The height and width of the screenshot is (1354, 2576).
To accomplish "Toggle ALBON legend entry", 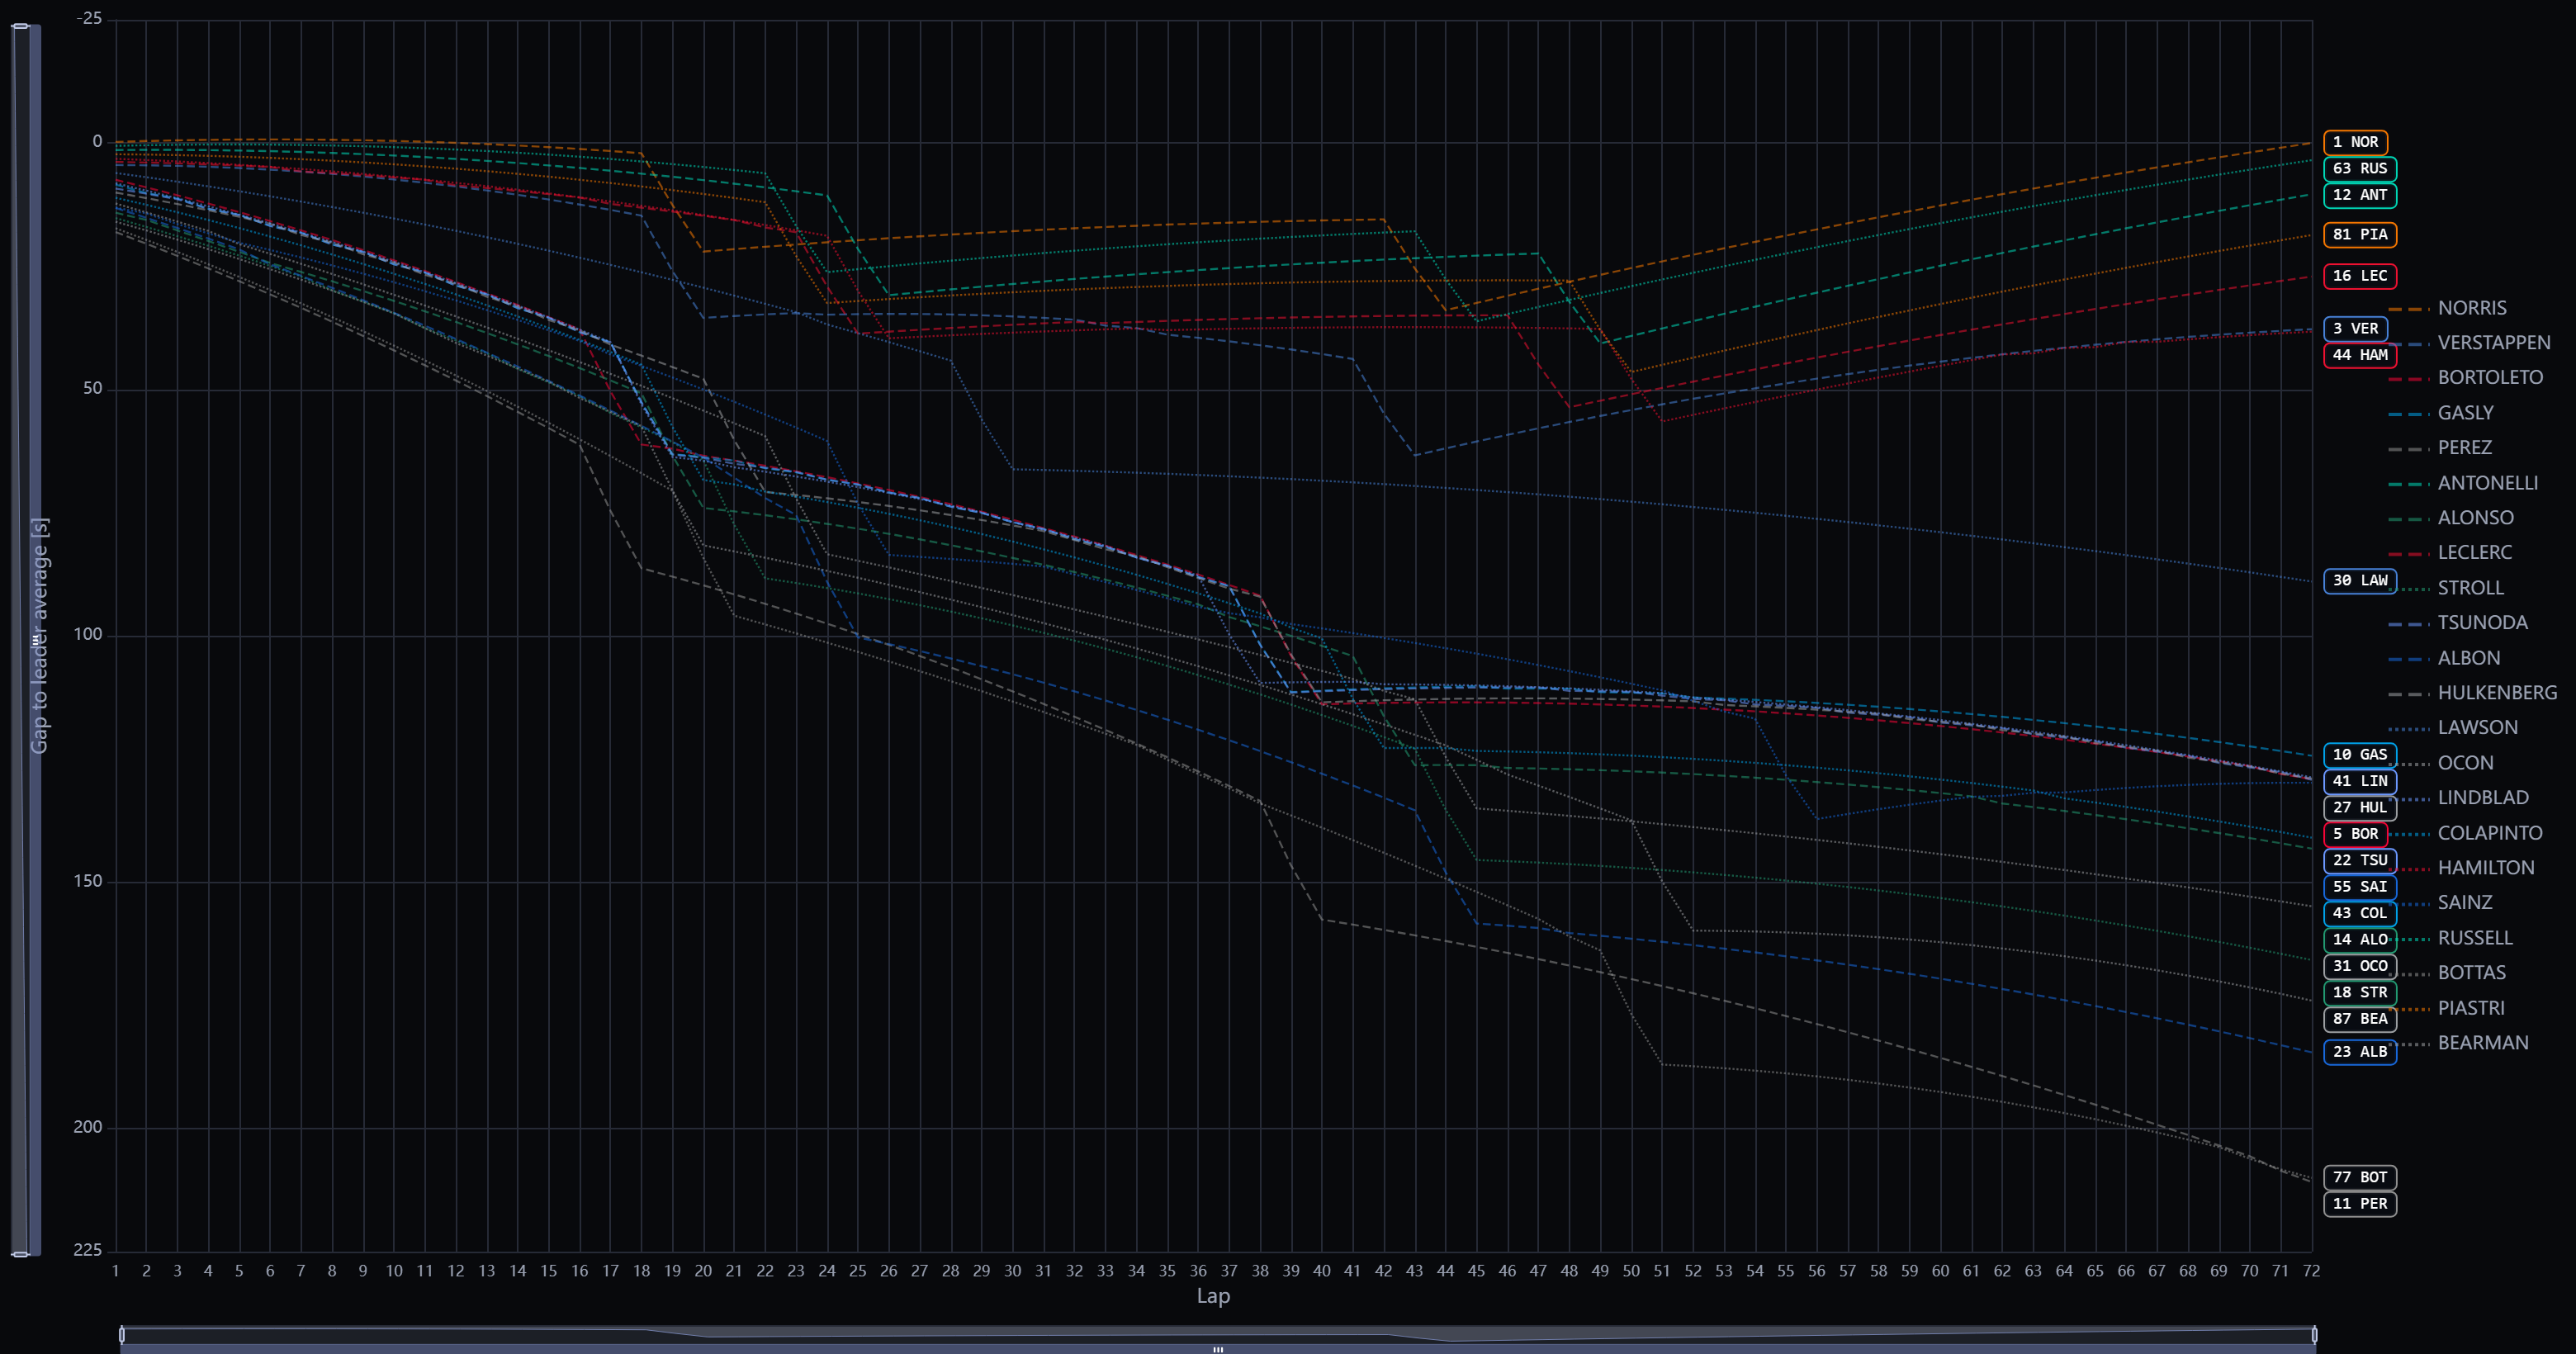I will (2444, 658).
